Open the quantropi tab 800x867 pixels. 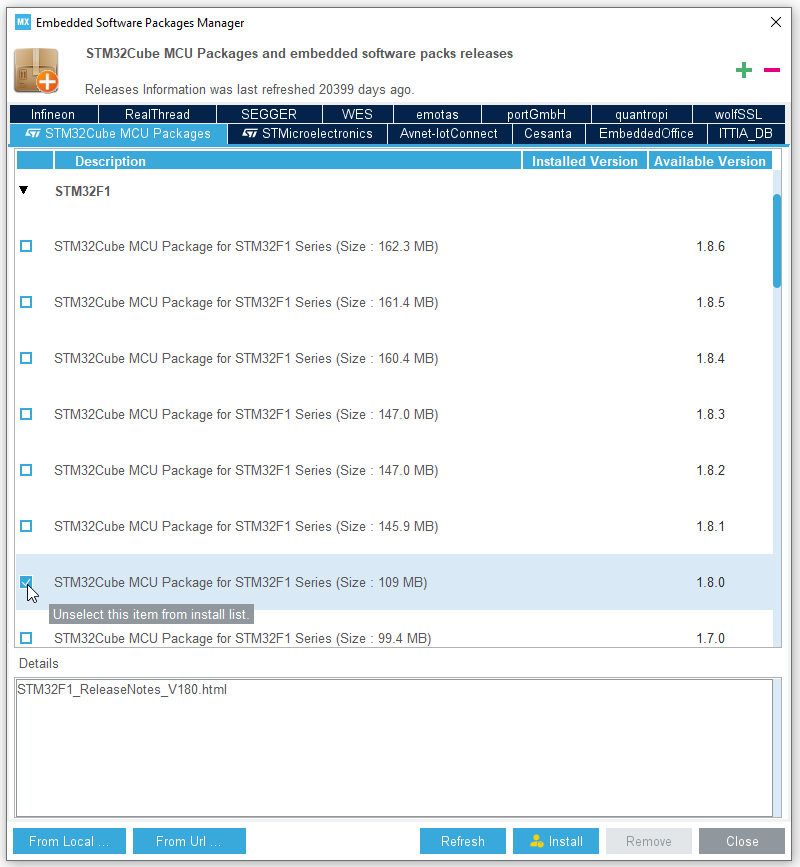(642, 114)
